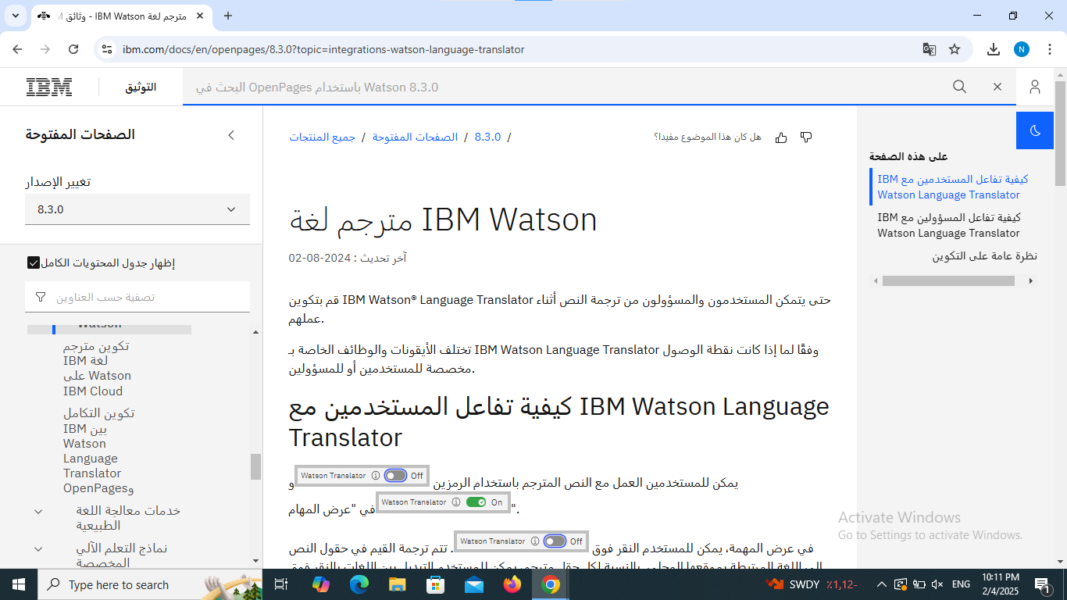Toggle the show full table of contents checkbox
1067x600 pixels.
(x=33, y=263)
